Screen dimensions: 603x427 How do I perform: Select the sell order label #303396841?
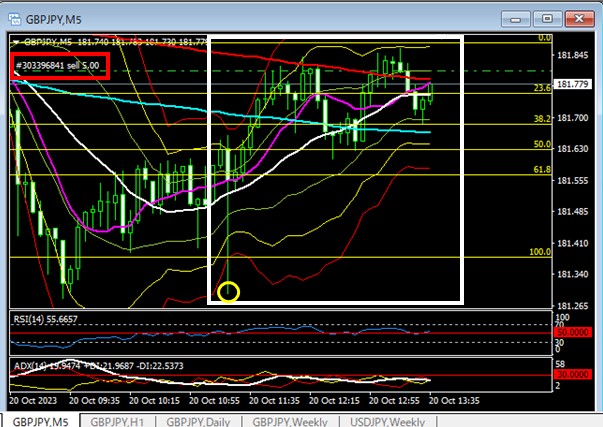(x=56, y=66)
